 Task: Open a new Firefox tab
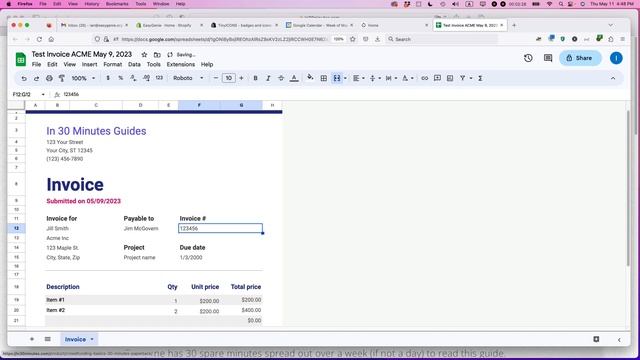point(514,25)
